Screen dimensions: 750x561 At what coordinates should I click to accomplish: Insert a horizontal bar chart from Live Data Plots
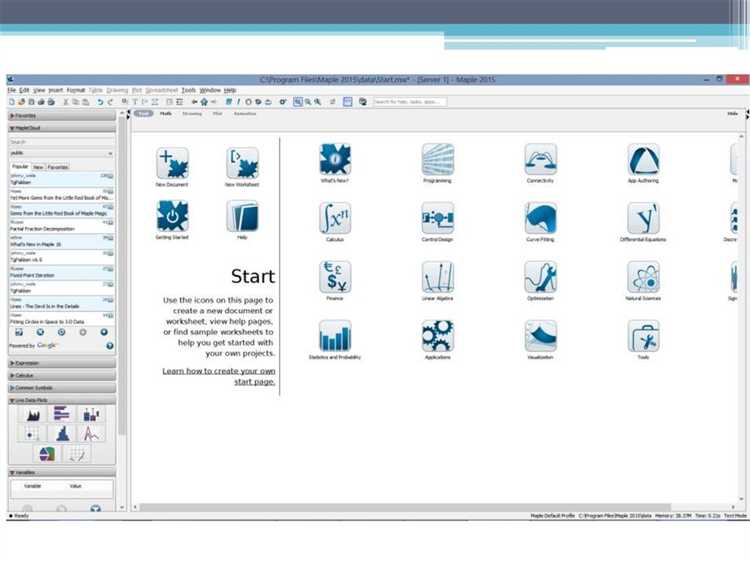(x=62, y=414)
